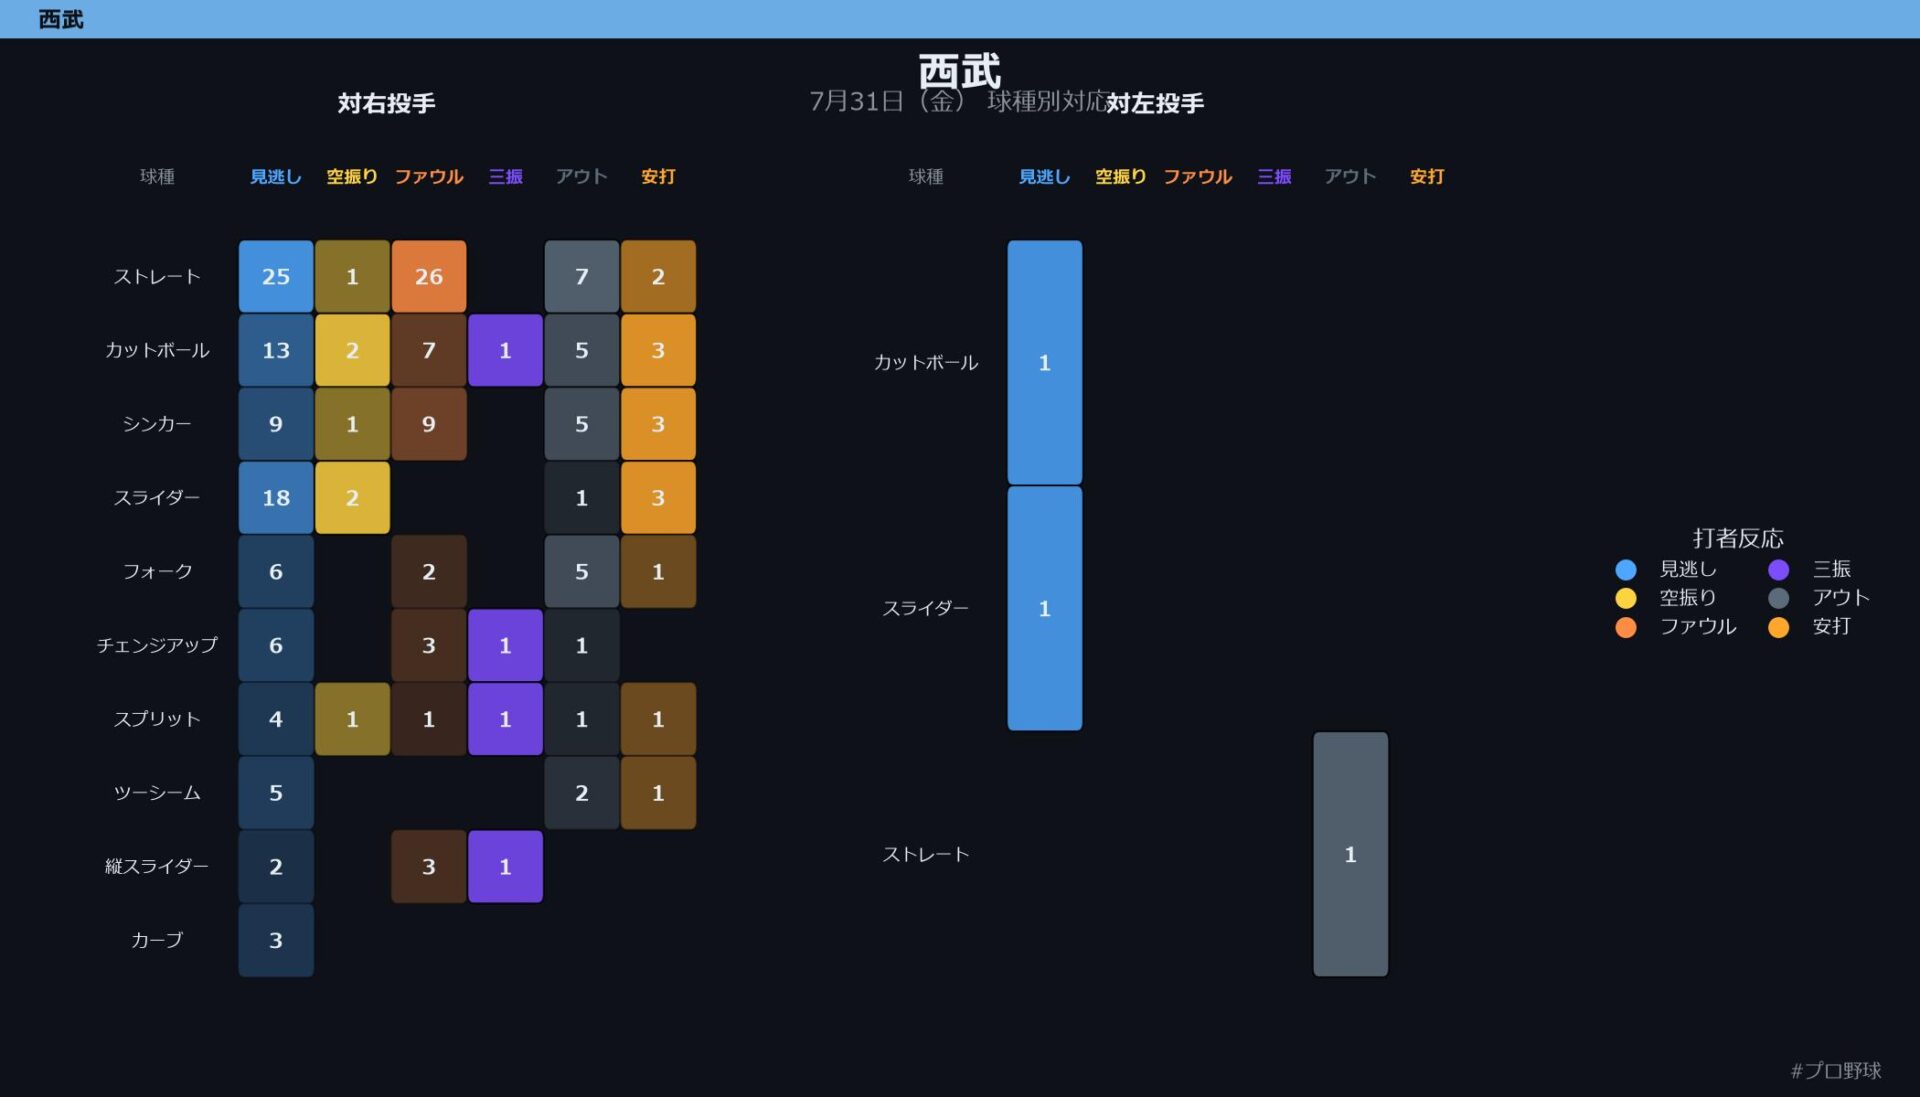
Task: Click the 見逃し column header under 対右投手
Action: 276,177
